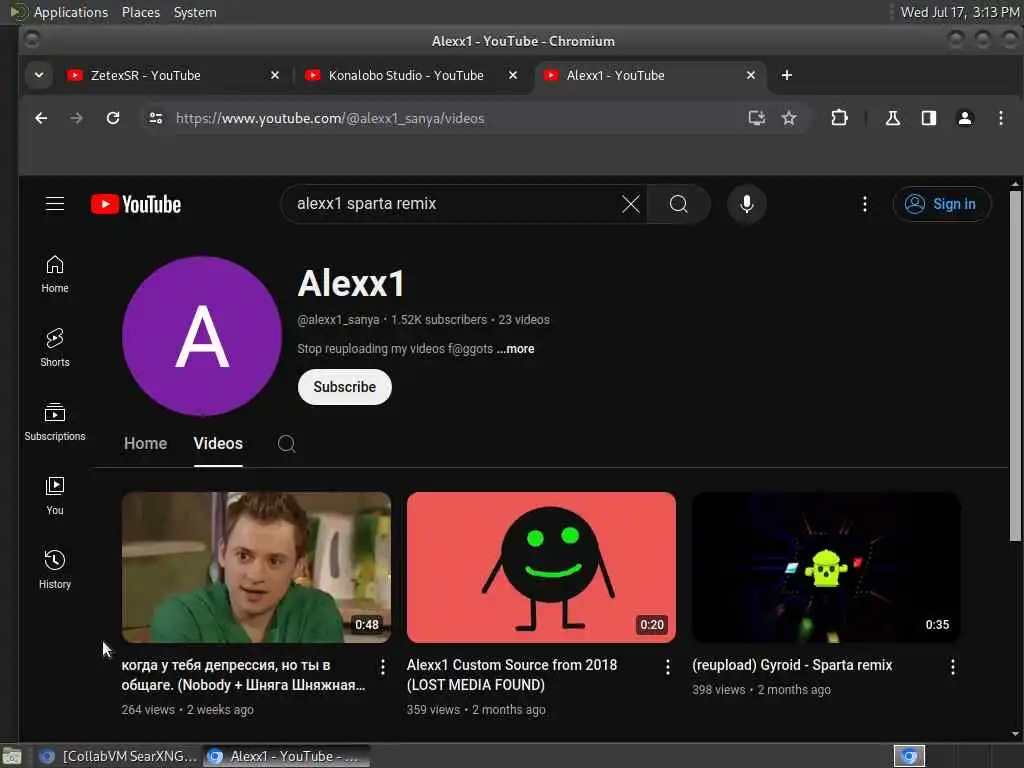This screenshot has width=1024, height=768.
Task: Search within the Alexx1 channel
Action: click(x=287, y=443)
